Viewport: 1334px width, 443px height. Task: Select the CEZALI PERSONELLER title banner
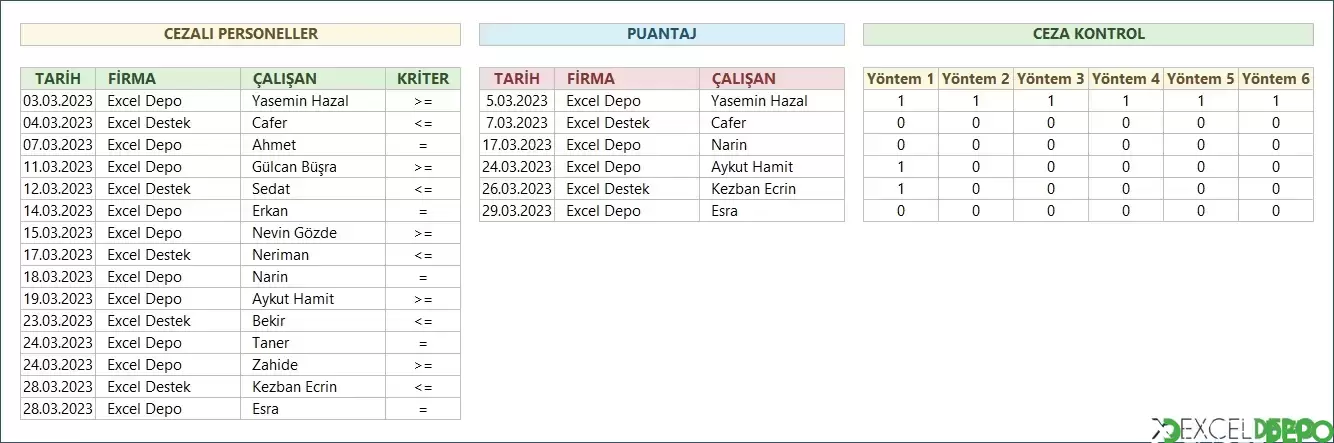[240, 34]
